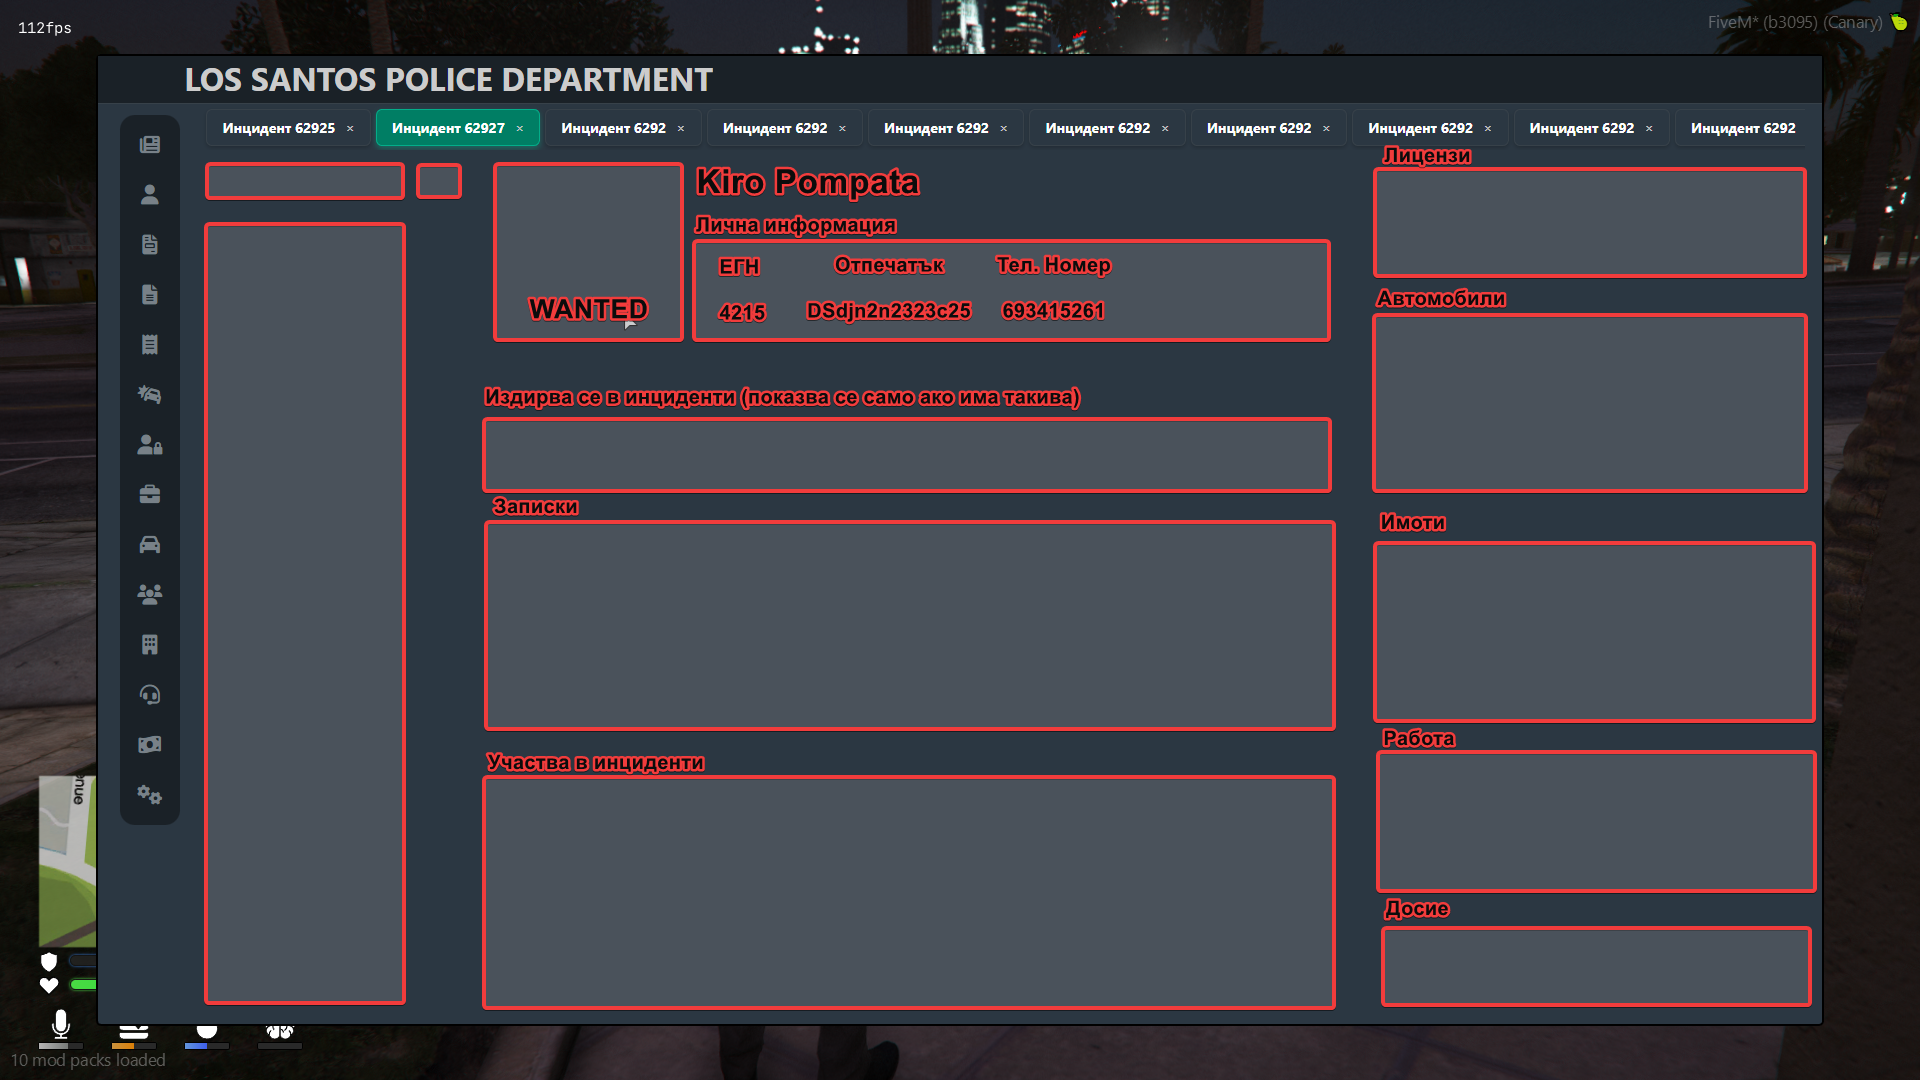Click the WANTED profile photo box
Screen dimensions: 1920x1080
(588, 252)
